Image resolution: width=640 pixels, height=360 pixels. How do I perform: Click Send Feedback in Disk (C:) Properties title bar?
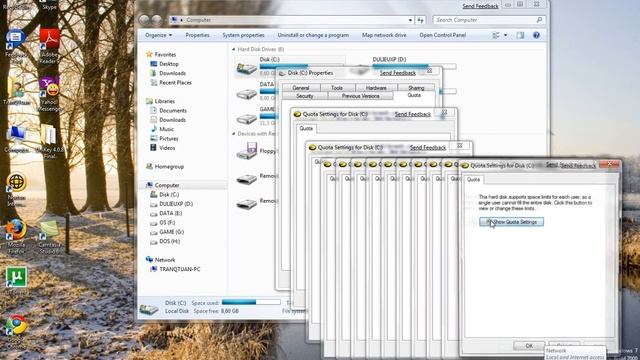click(398, 73)
